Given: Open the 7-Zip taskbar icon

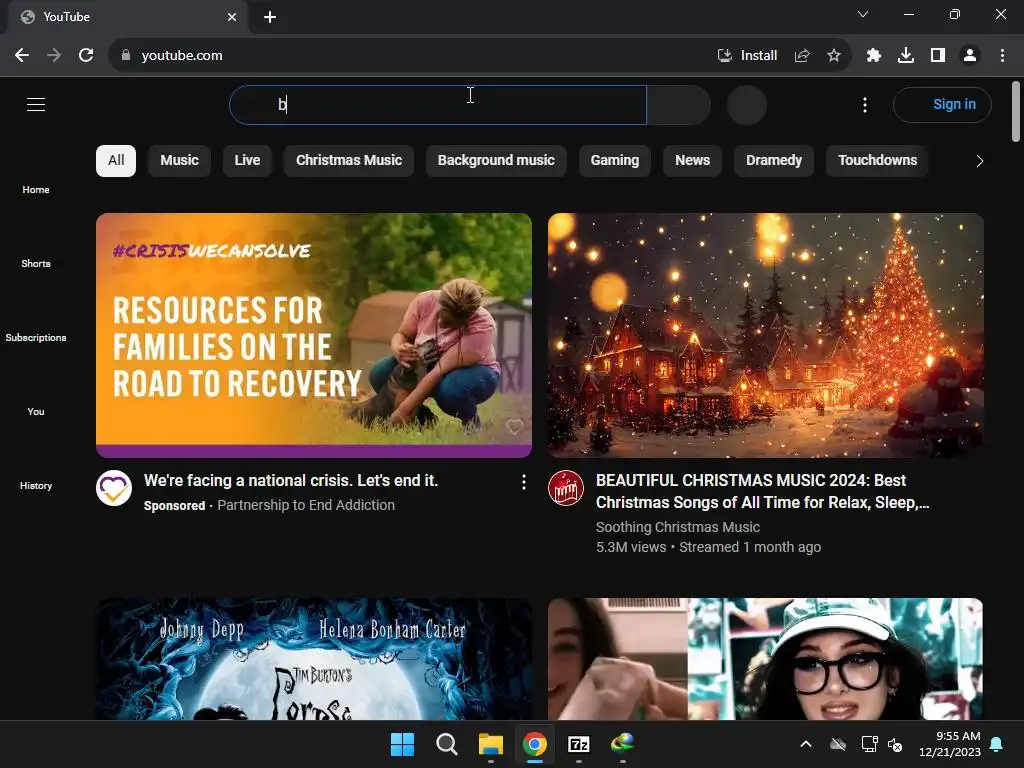Looking at the screenshot, I should [579, 744].
